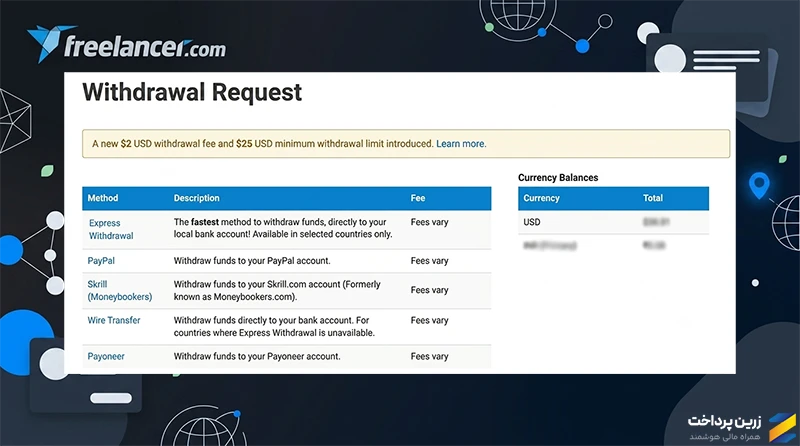Click Fees vary in the Payoneer row
This screenshot has height=446, width=800.
pos(429,356)
